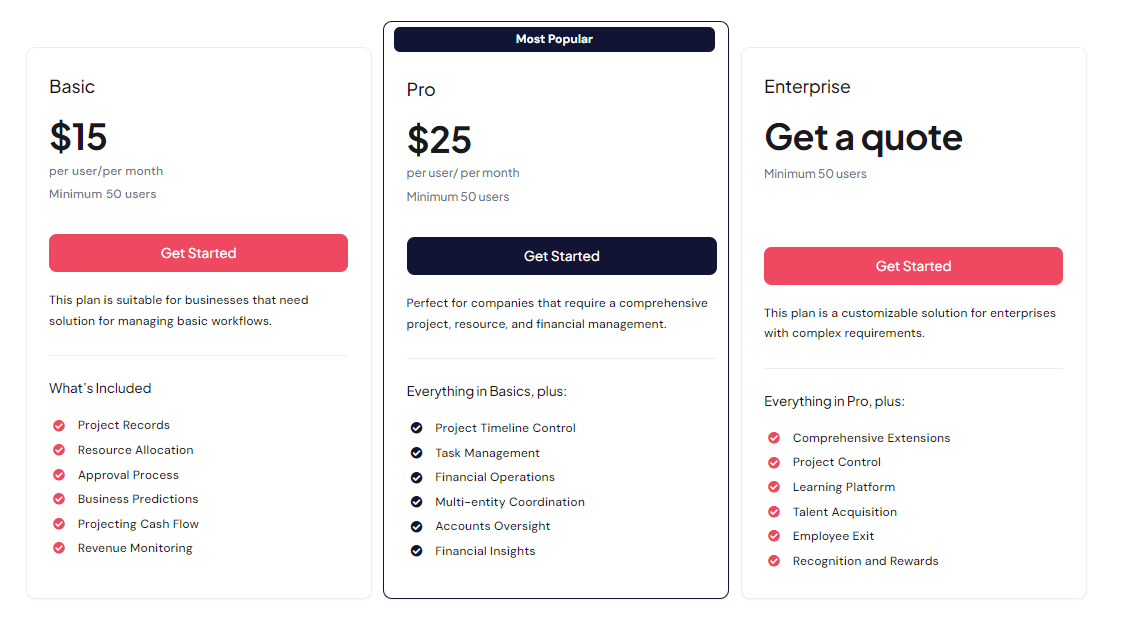Select the check icon beside Business Predictions
The width and height of the screenshot is (1129, 630).
point(59,499)
